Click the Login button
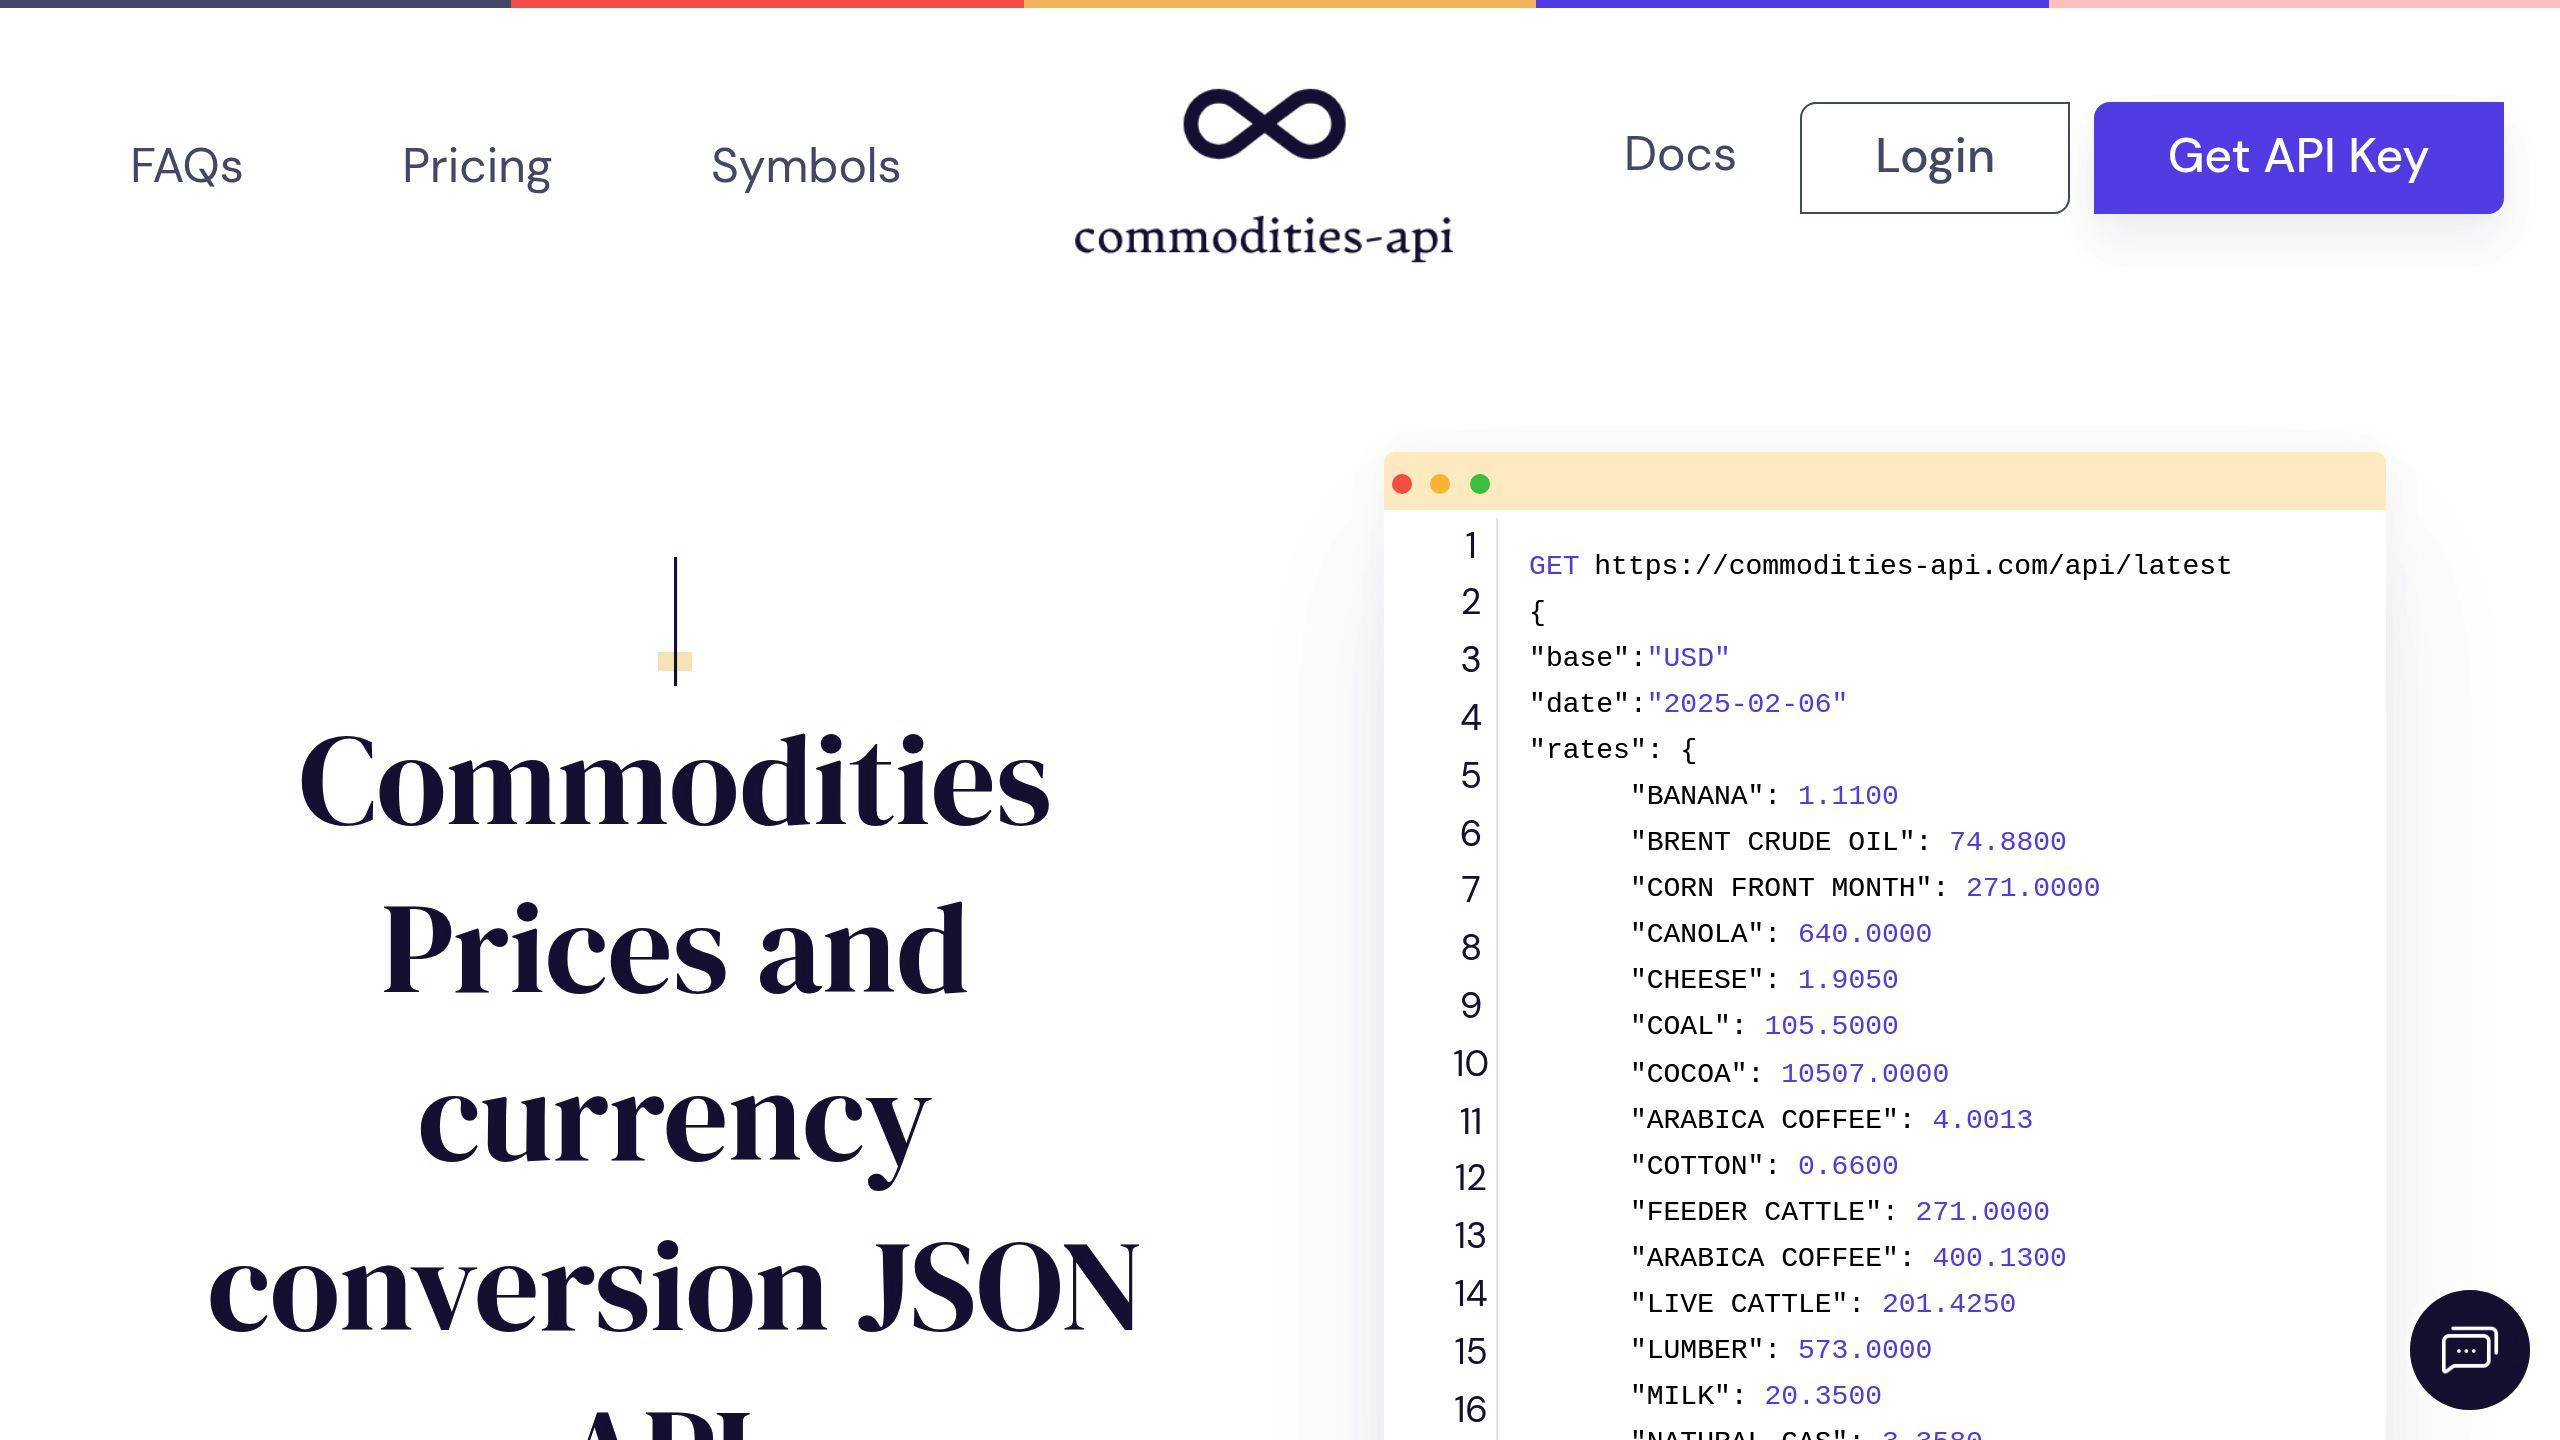The image size is (2560, 1440). (x=1935, y=157)
